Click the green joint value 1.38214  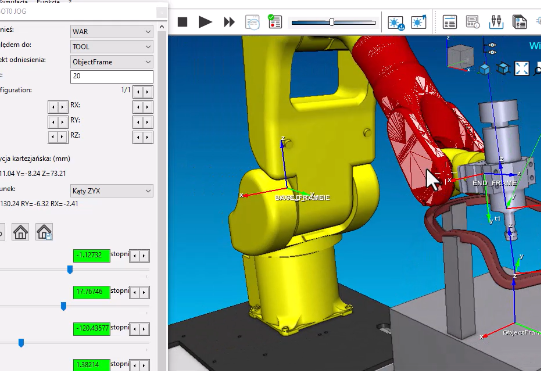pos(91,365)
